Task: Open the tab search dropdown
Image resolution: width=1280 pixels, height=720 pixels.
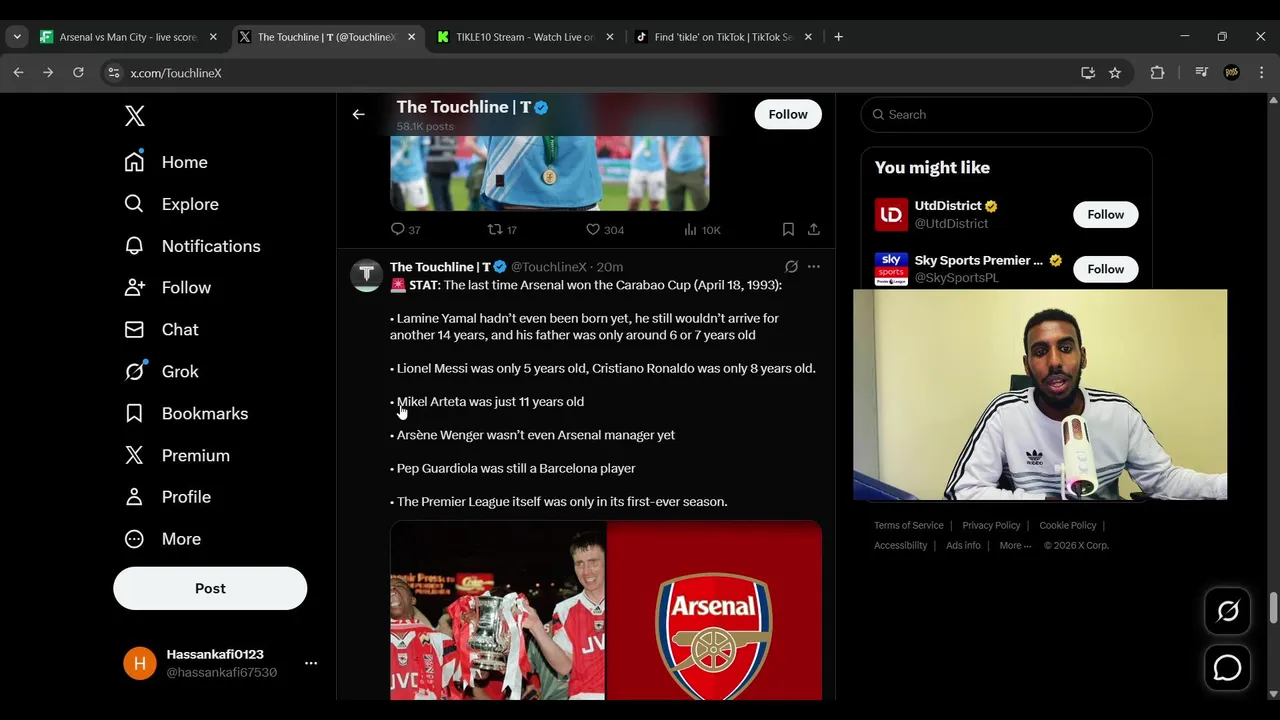Action: (17, 37)
